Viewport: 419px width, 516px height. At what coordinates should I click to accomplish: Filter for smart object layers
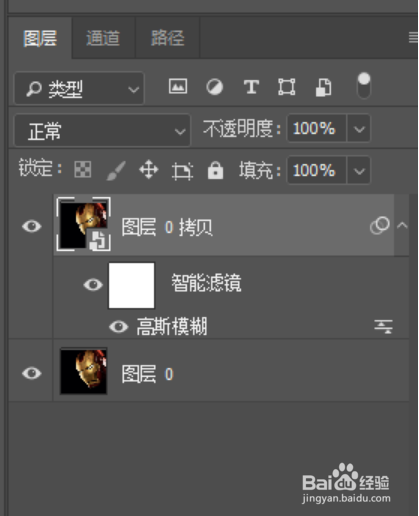pos(323,87)
